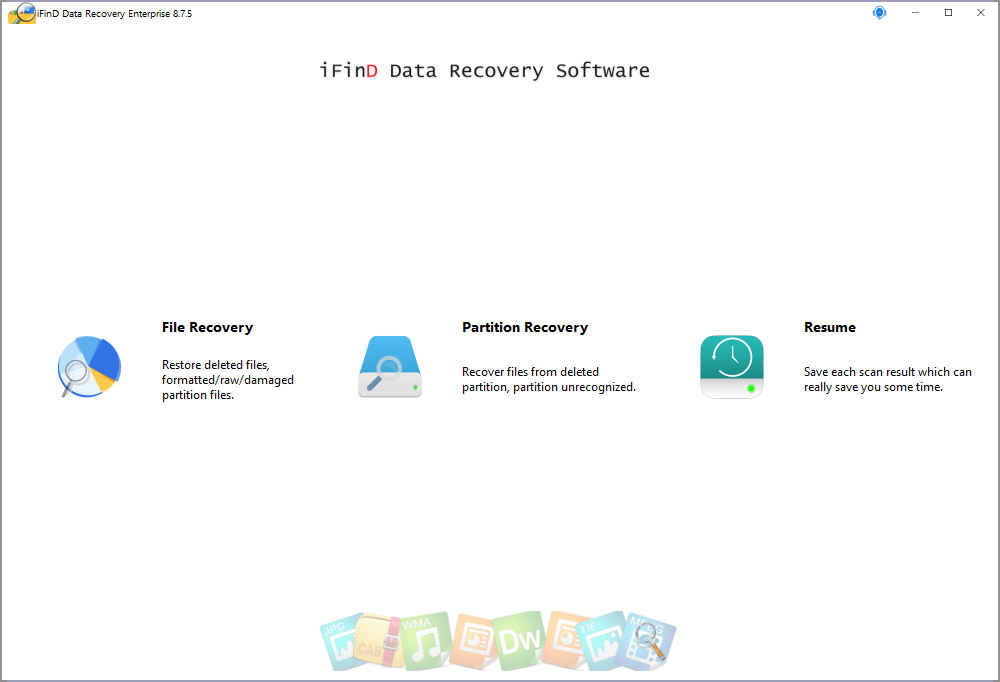Viewport: 1000px width, 682px height.
Task: Minimize the iFinD window
Action: [x=915, y=13]
